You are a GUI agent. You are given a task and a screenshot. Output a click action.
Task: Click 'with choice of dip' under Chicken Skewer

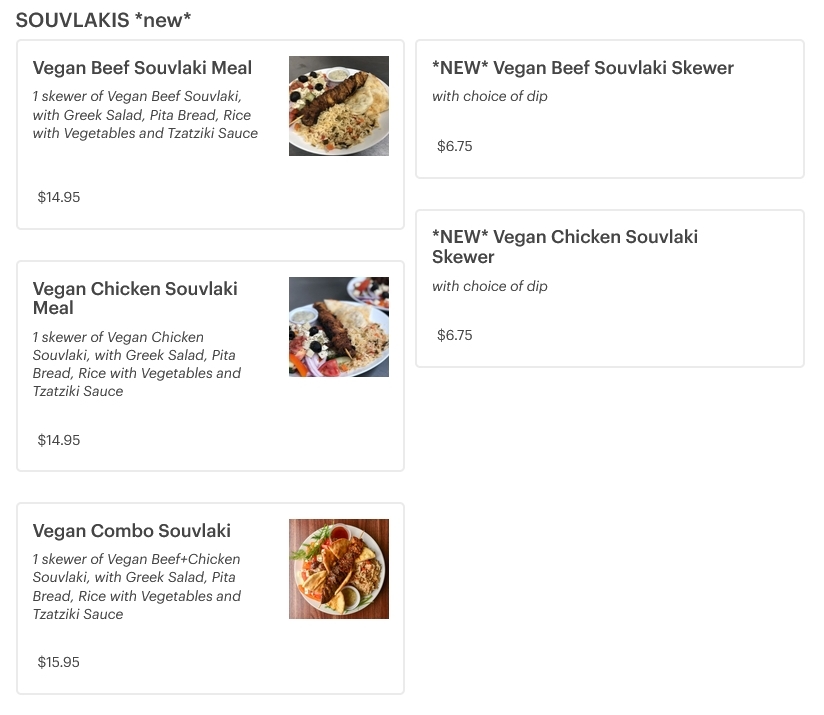coord(490,286)
